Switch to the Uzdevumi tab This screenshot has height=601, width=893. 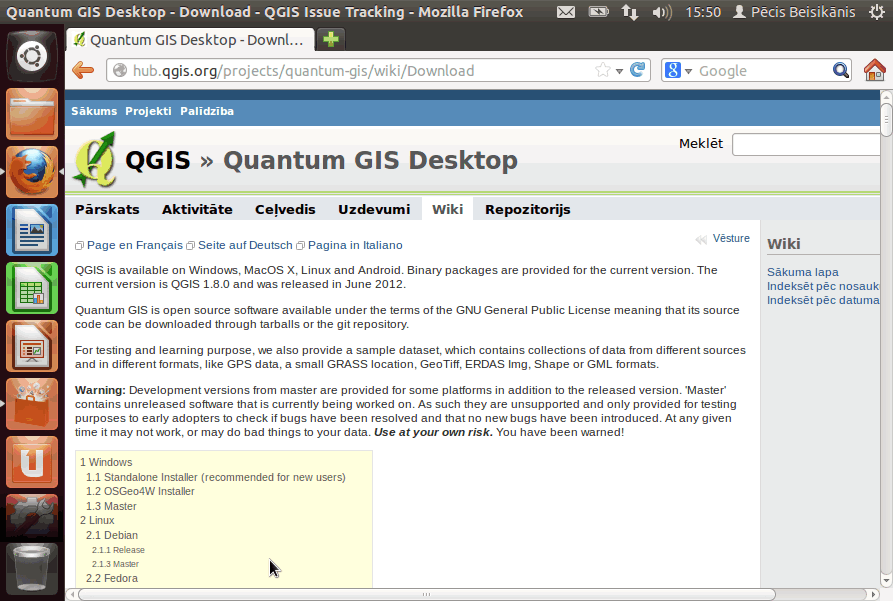[374, 209]
